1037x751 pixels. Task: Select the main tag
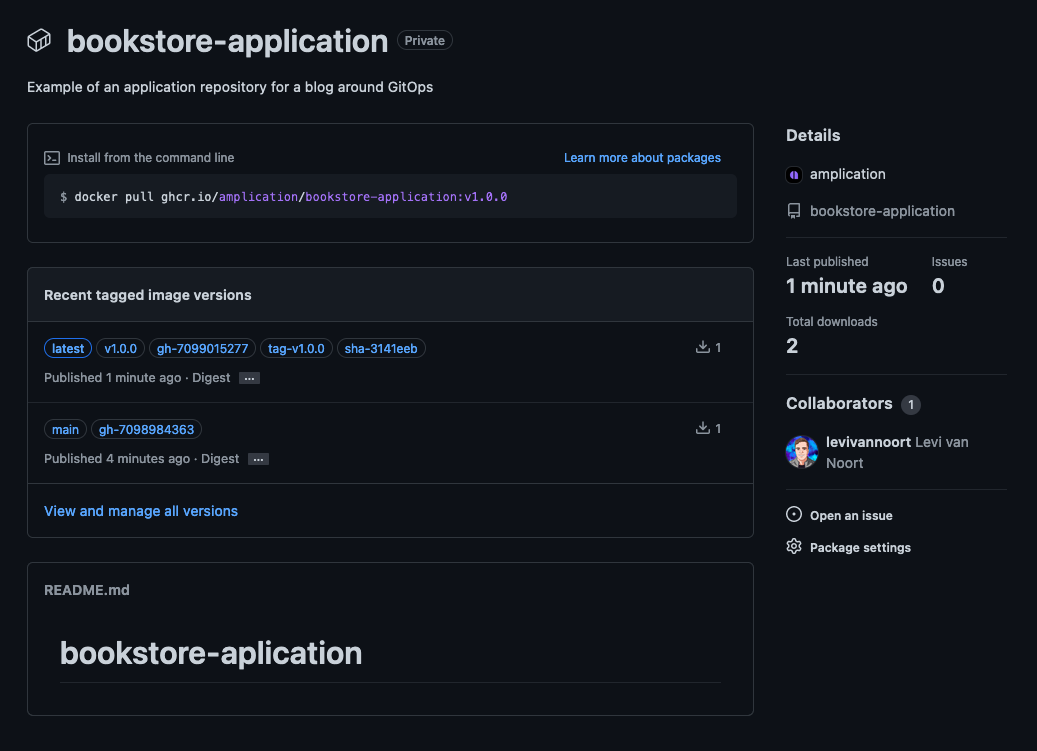coord(65,430)
